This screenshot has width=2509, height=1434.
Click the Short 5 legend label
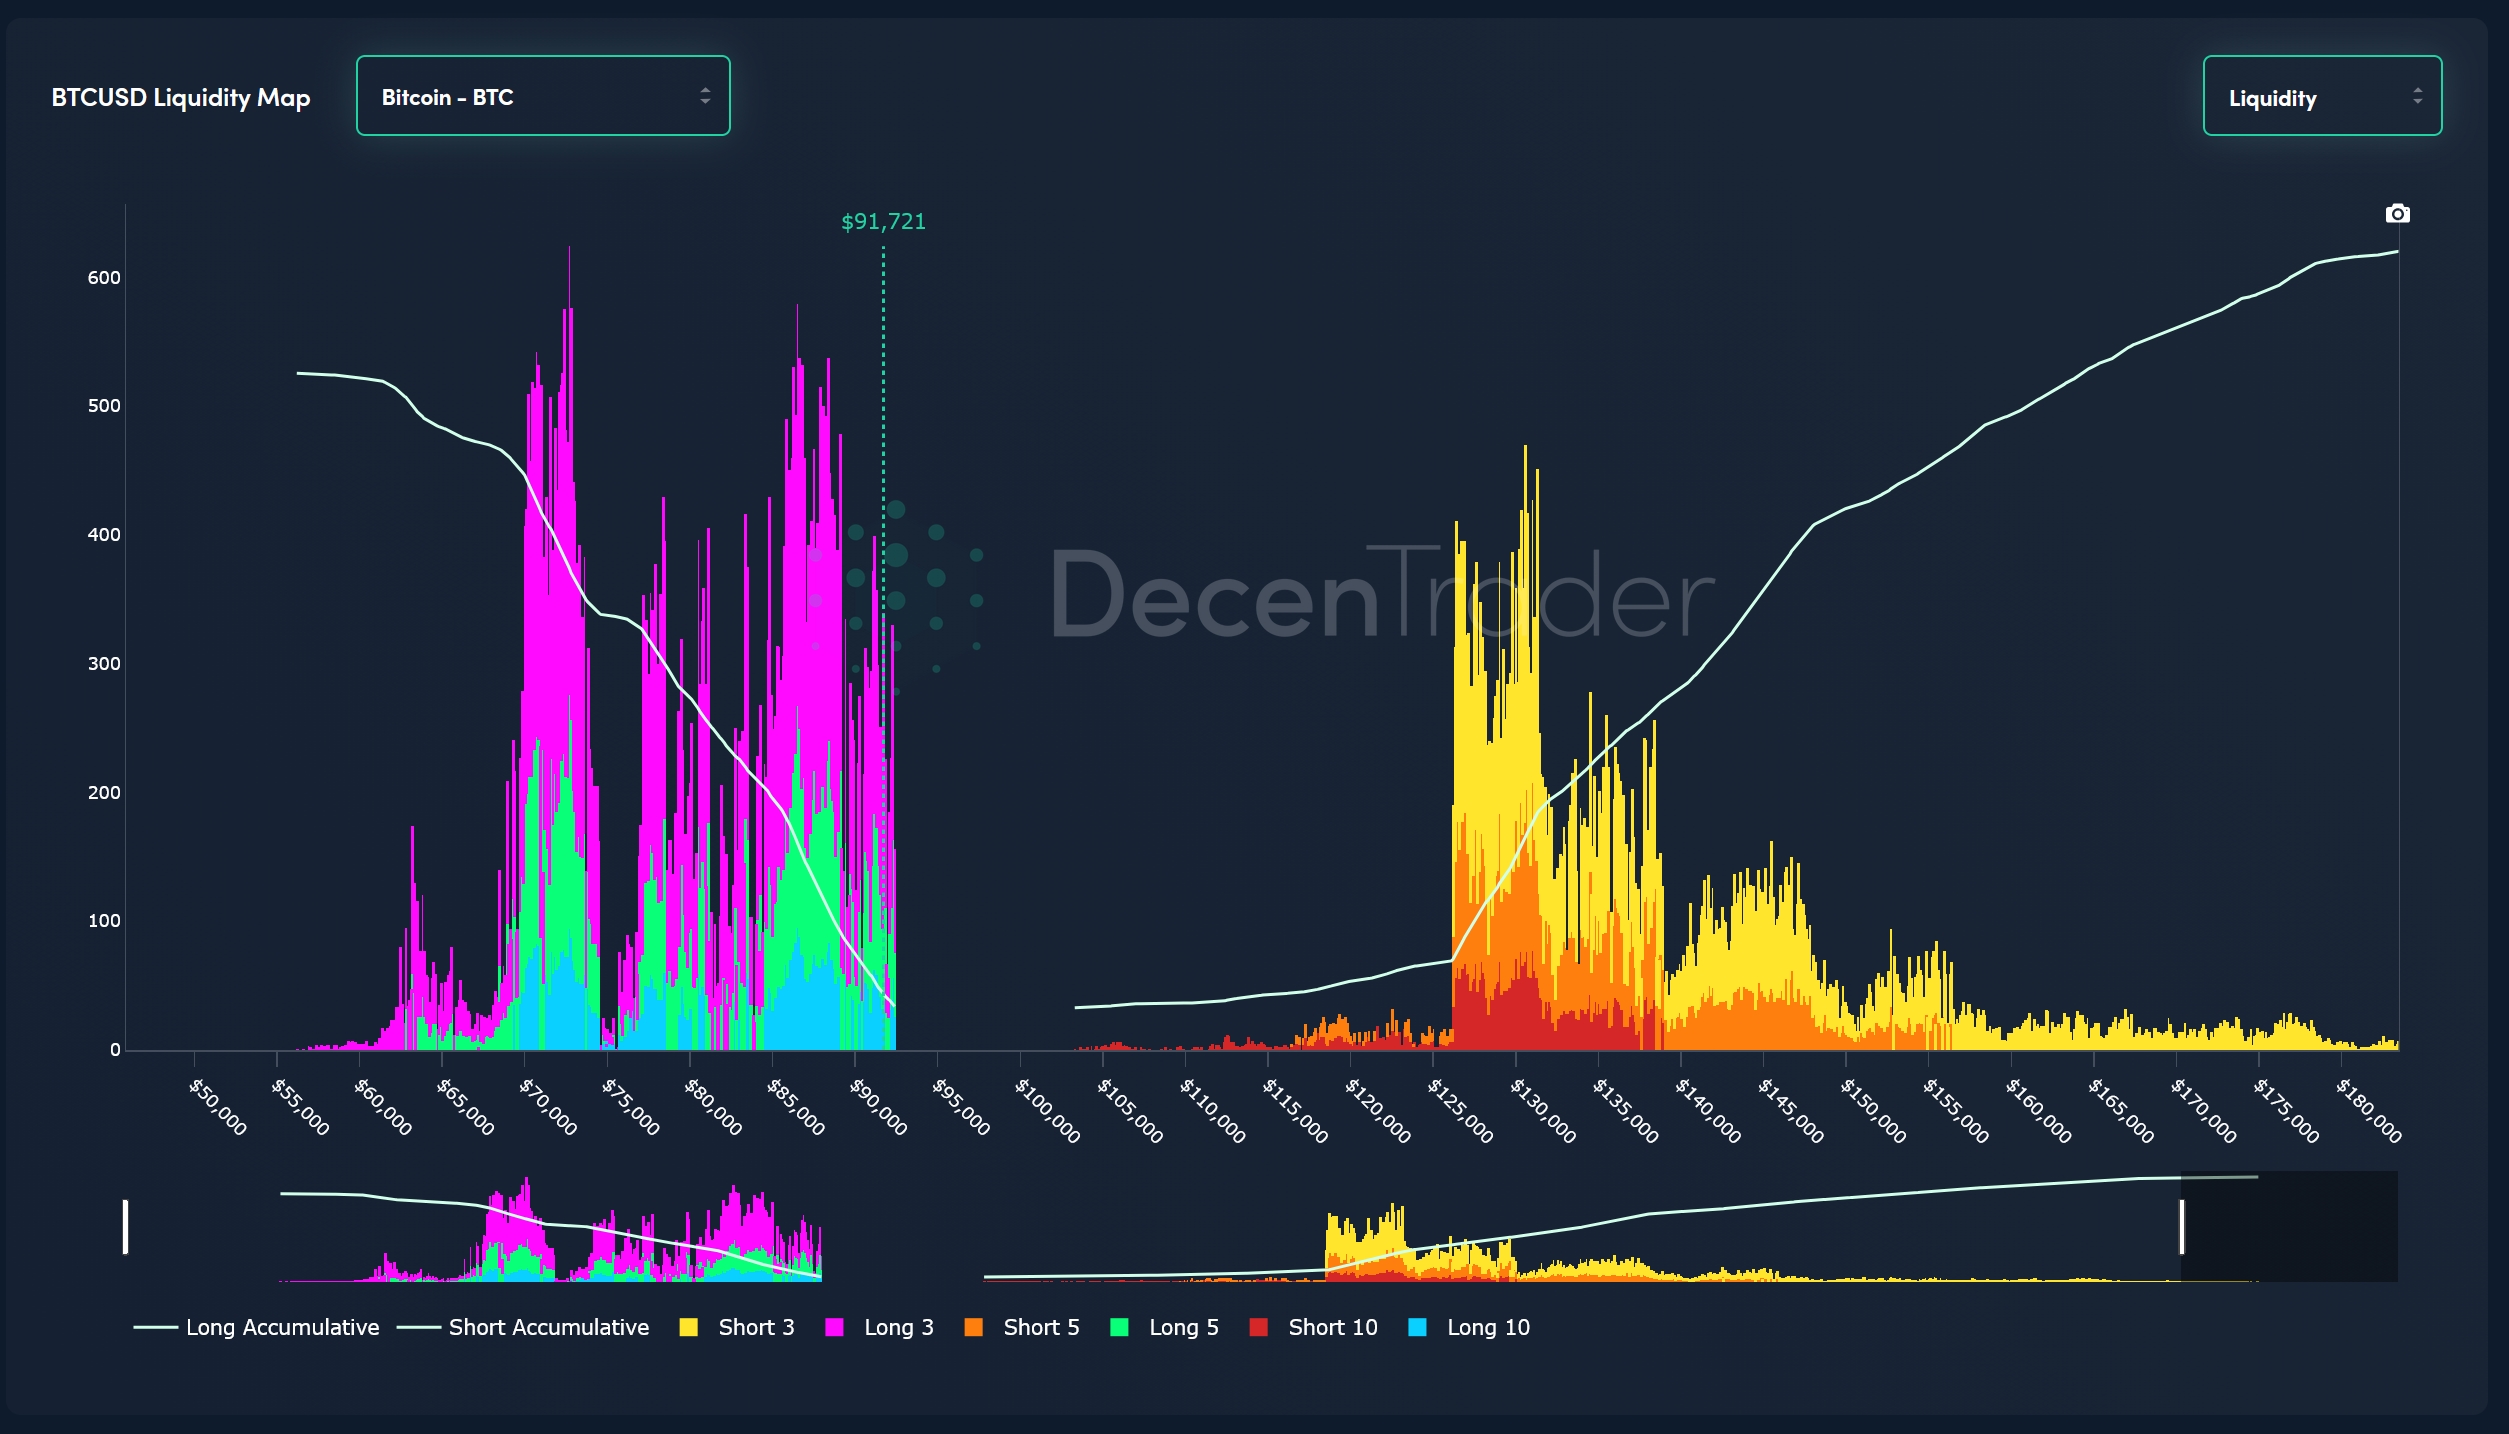pos(1041,1327)
